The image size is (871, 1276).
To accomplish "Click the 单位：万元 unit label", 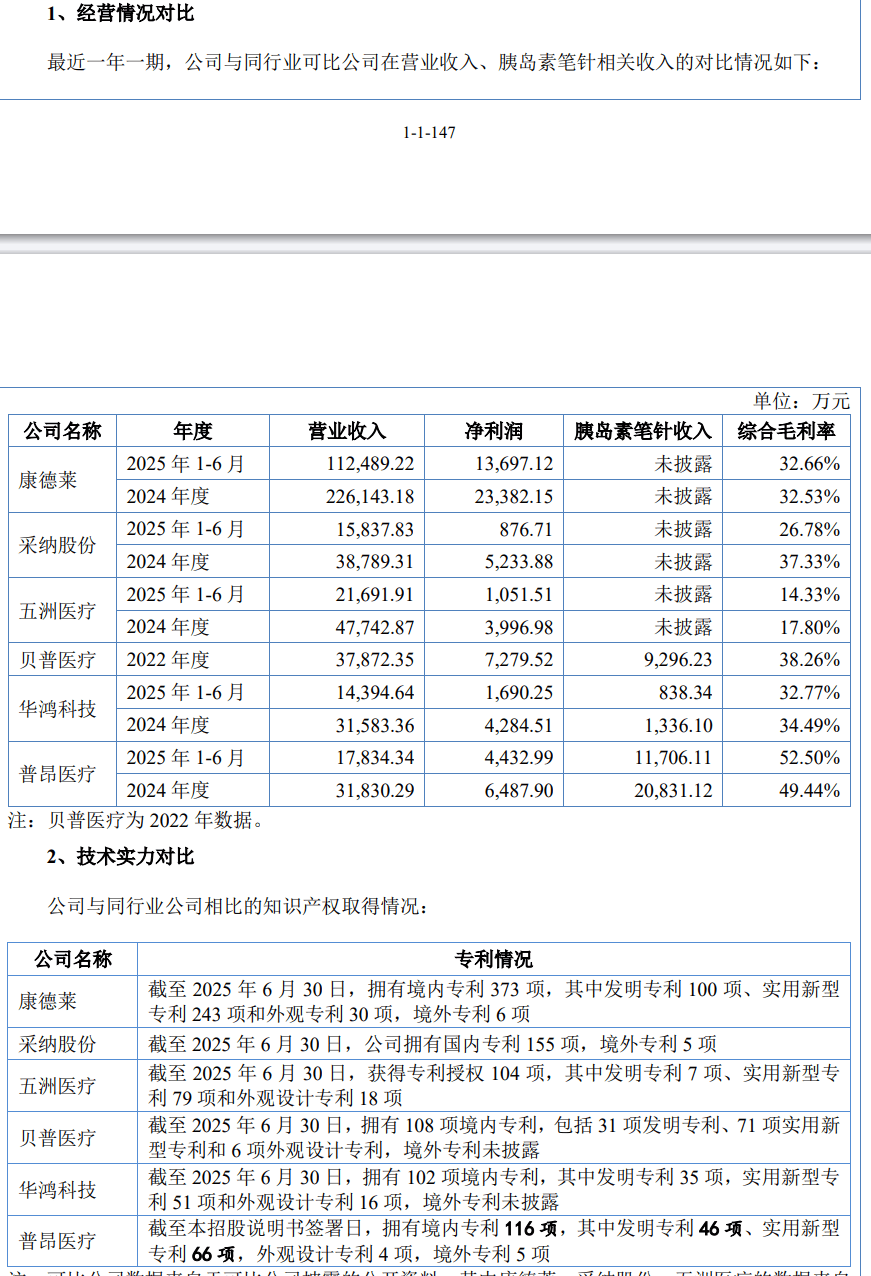I will point(801,401).
